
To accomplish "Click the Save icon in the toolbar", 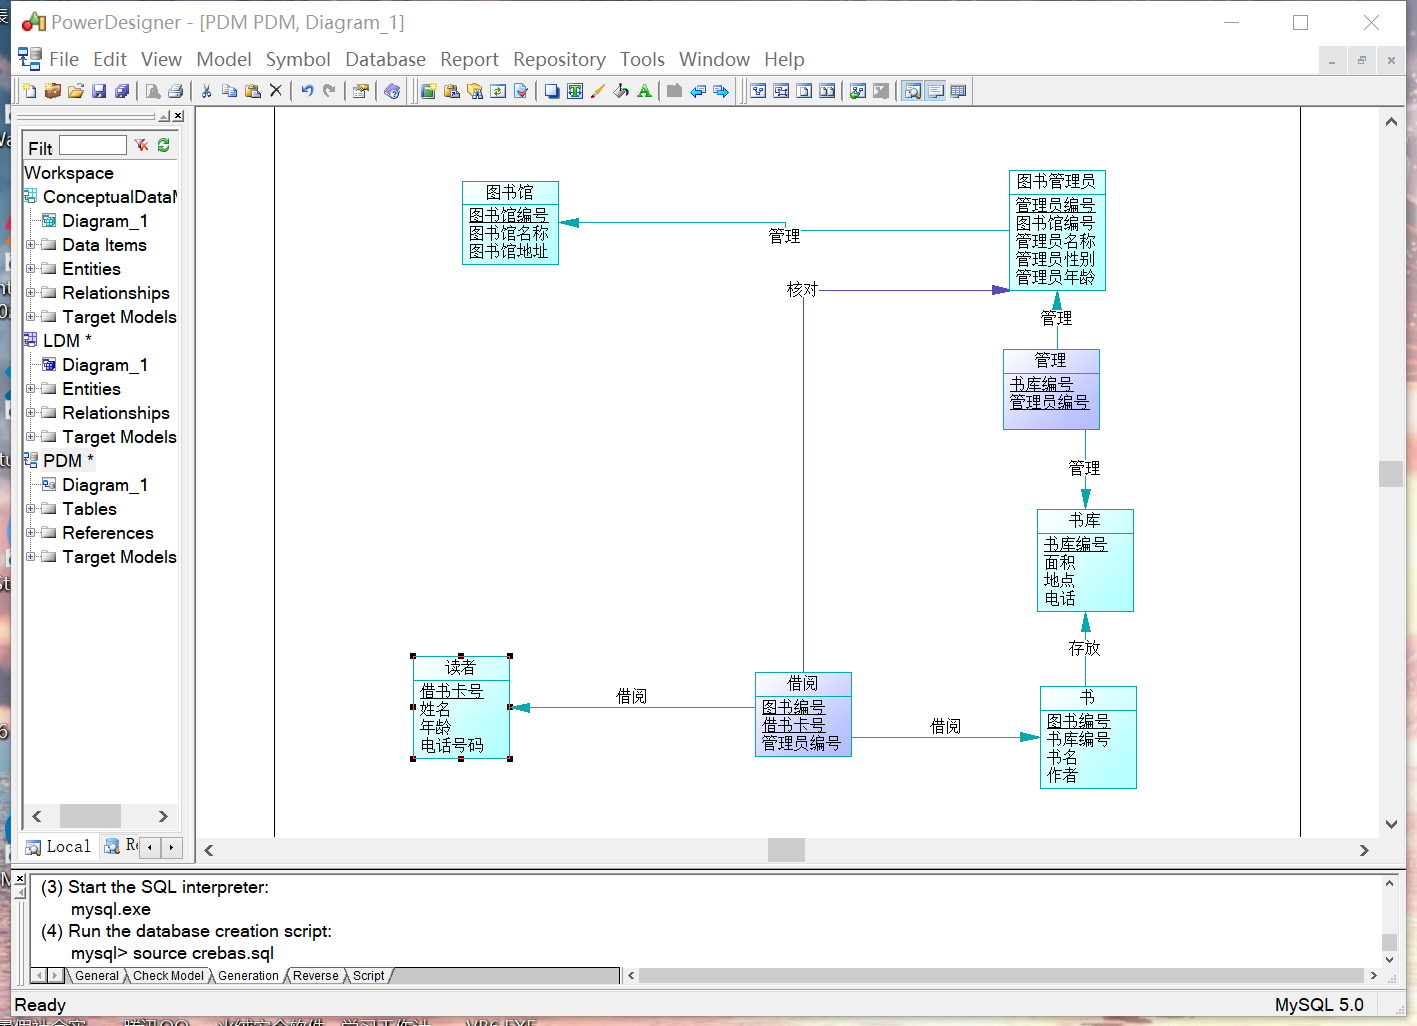I will 99,91.
